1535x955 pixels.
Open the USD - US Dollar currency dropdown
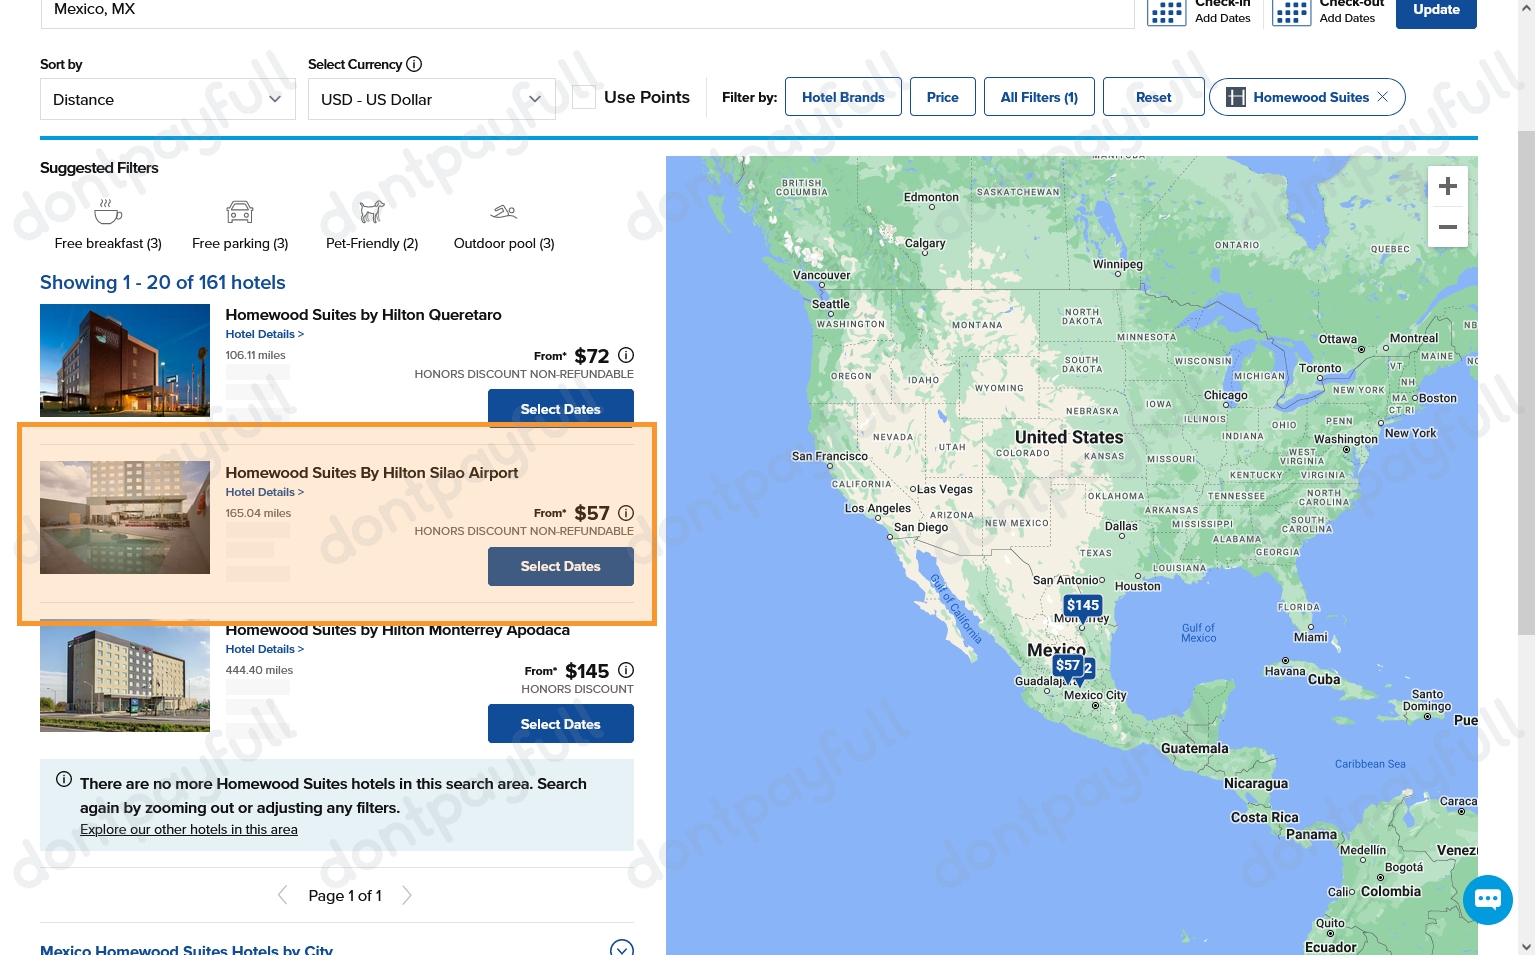431,99
